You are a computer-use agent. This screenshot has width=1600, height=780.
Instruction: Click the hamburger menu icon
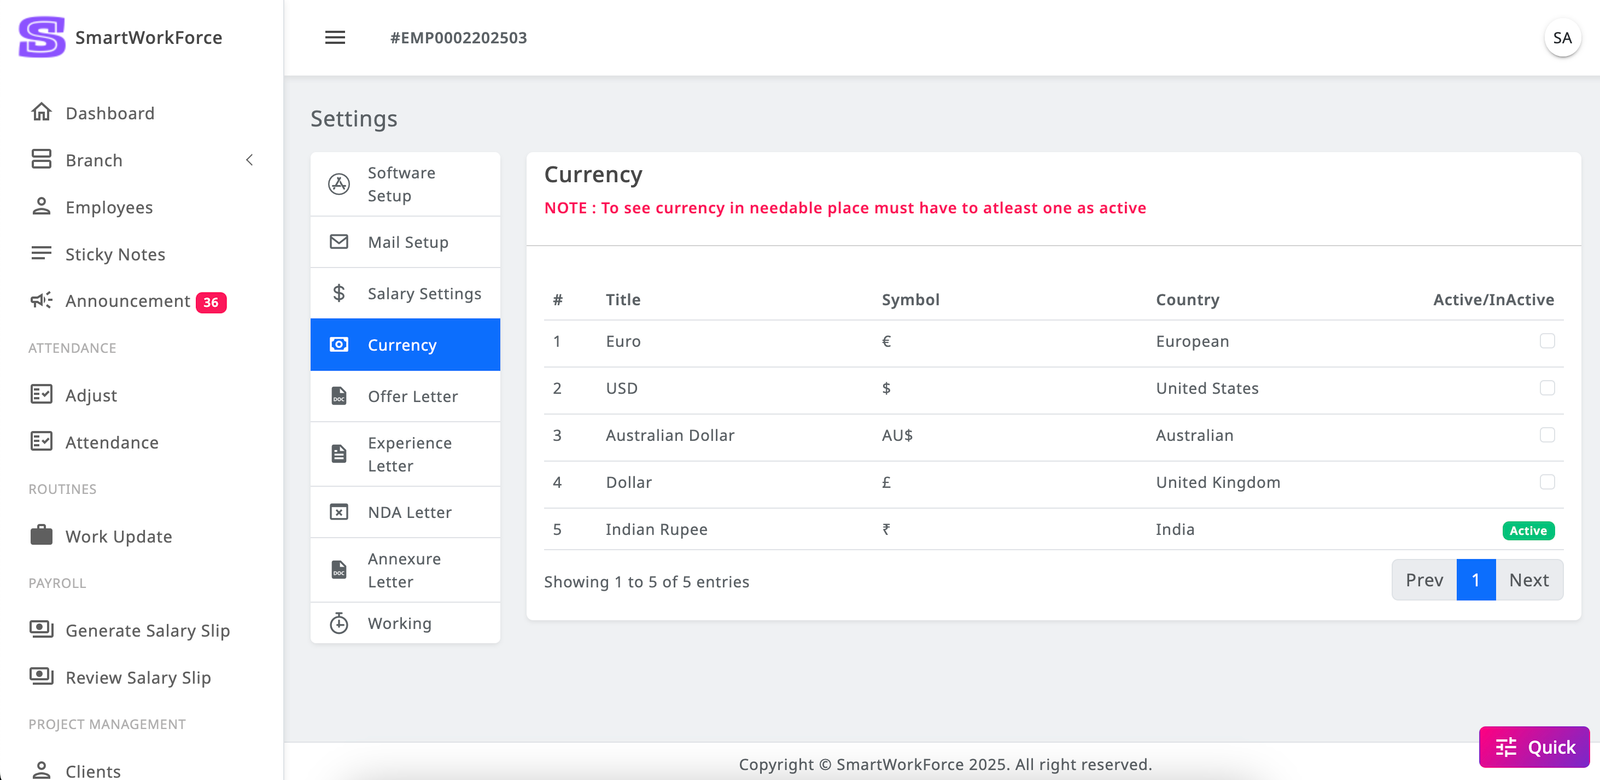click(x=335, y=38)
